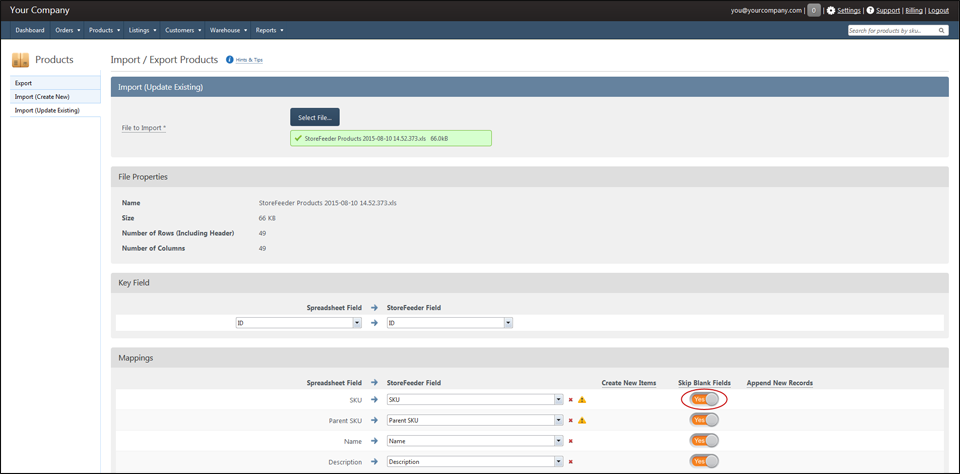
Task: Remove the Parent SKU mapping red X
Action: 571,421
